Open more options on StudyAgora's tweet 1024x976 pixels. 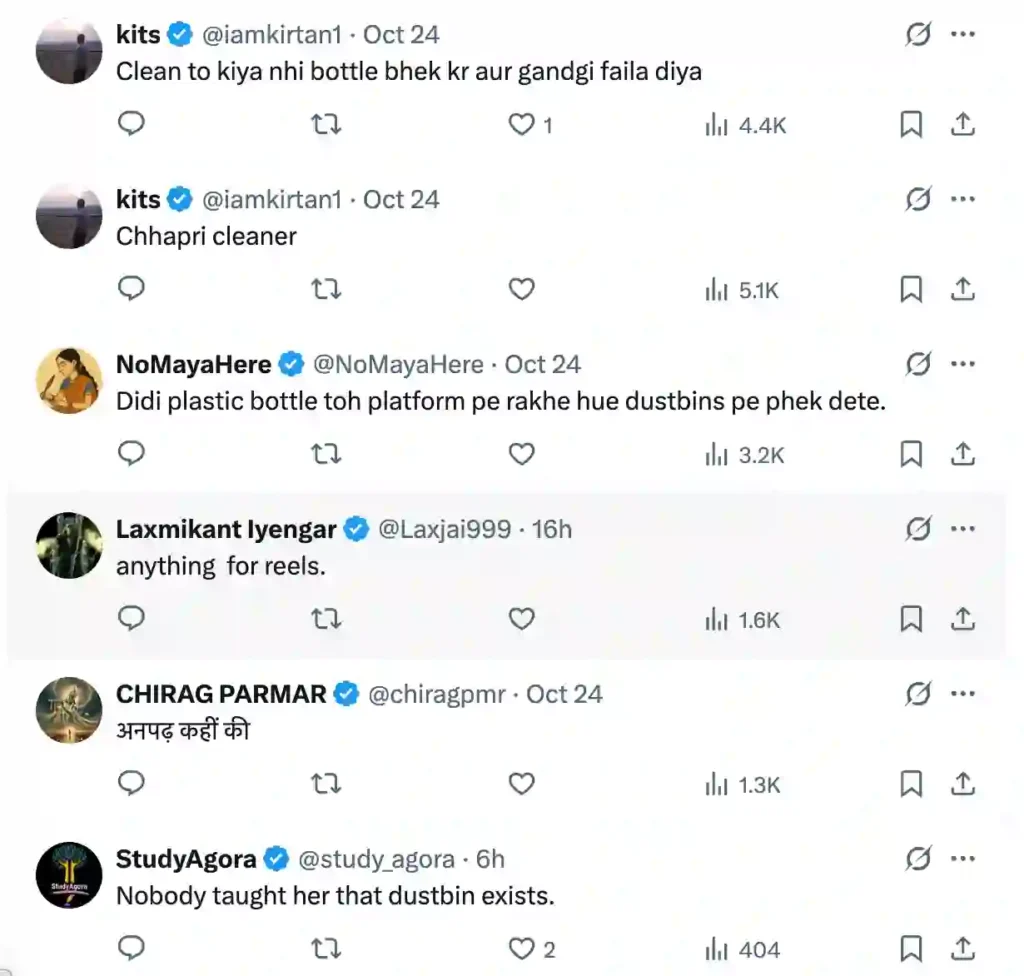962,859
